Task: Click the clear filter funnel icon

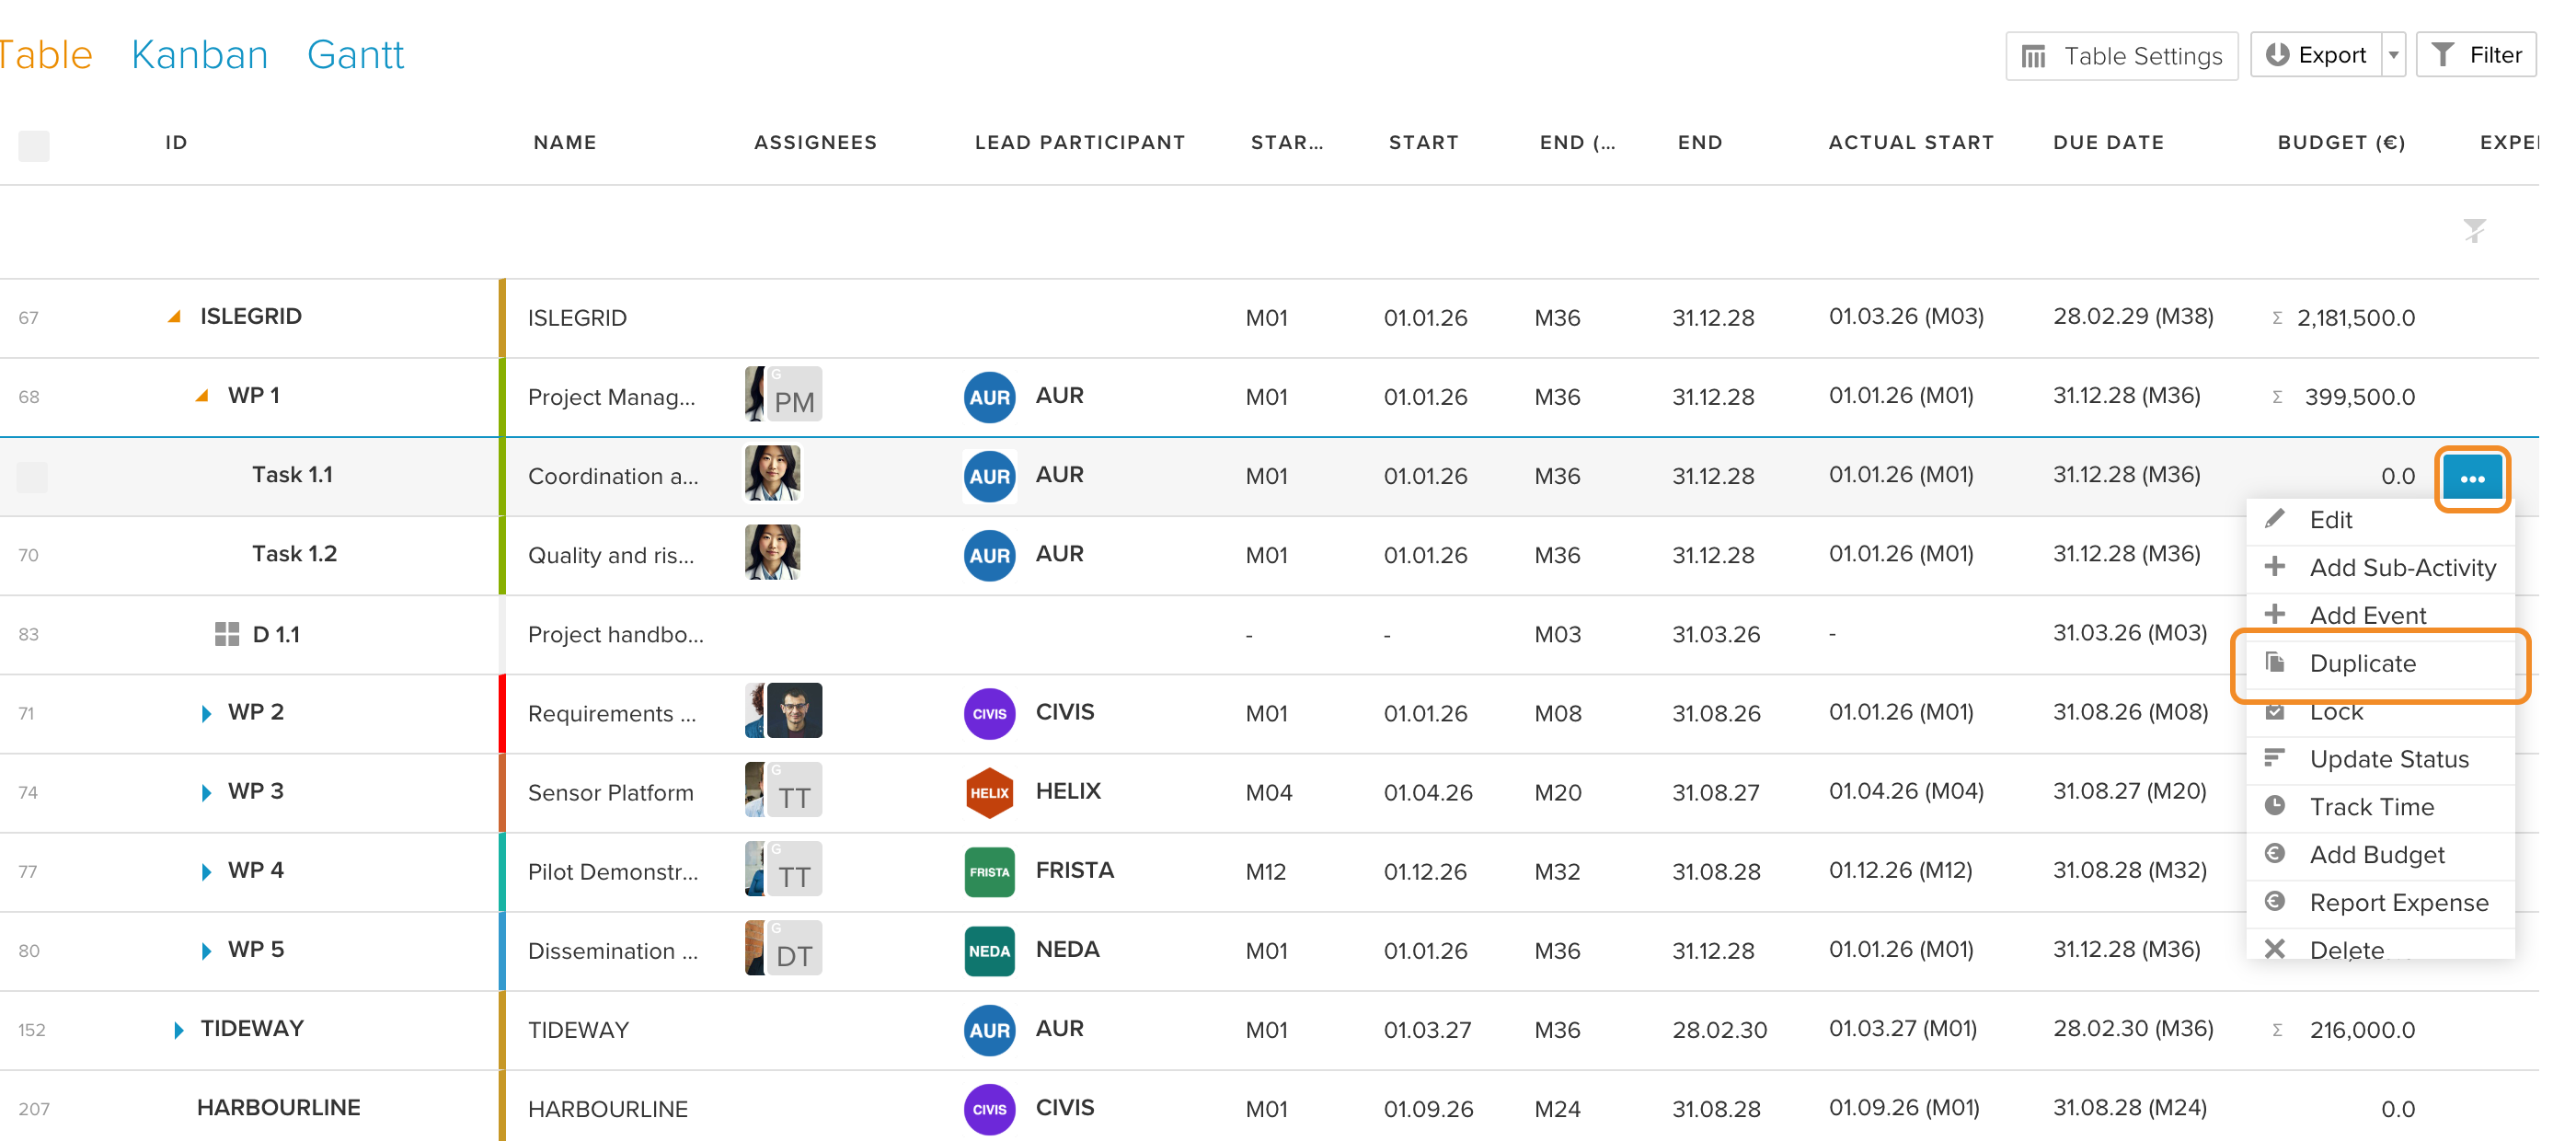Action: pos(2474,231)
